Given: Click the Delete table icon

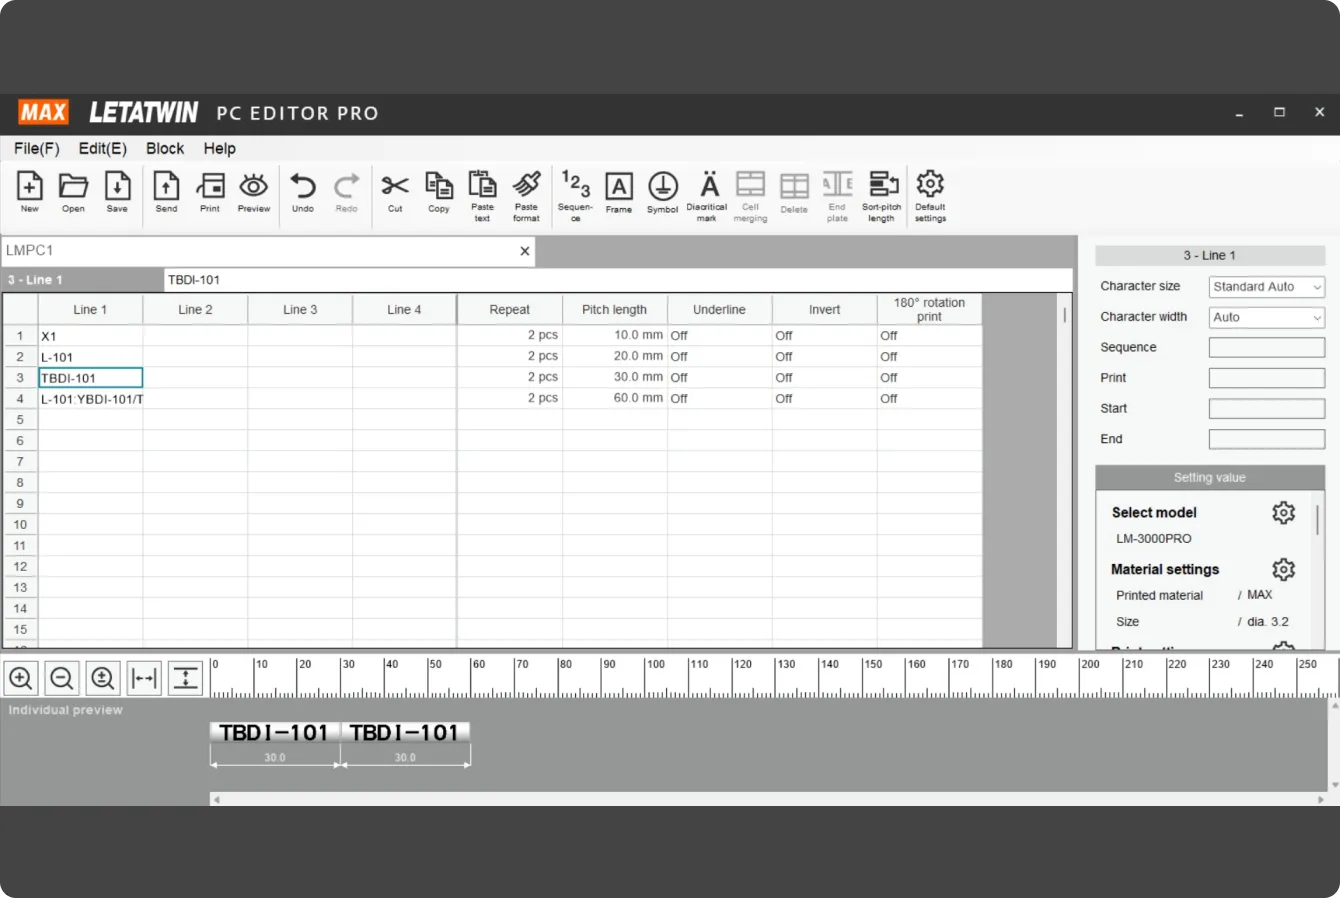Looking at the screenshot, I should coord(794,191).
